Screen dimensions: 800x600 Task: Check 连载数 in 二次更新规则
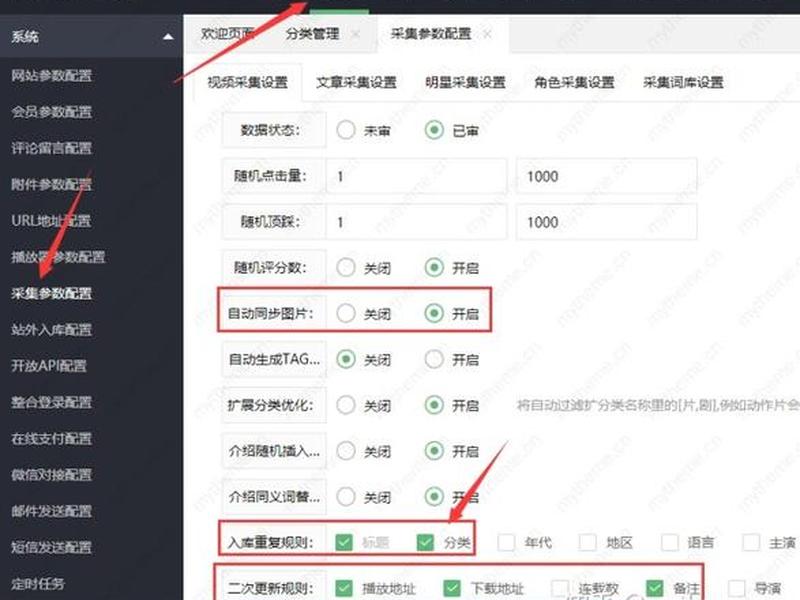[560, 588]
